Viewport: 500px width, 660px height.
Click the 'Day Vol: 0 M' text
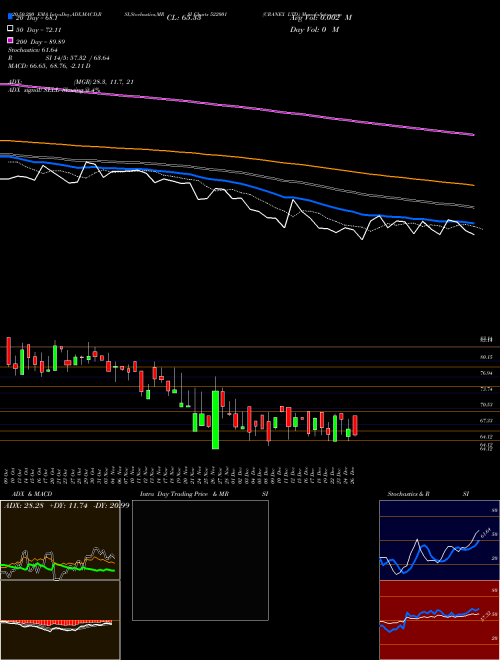pos(314,29)
